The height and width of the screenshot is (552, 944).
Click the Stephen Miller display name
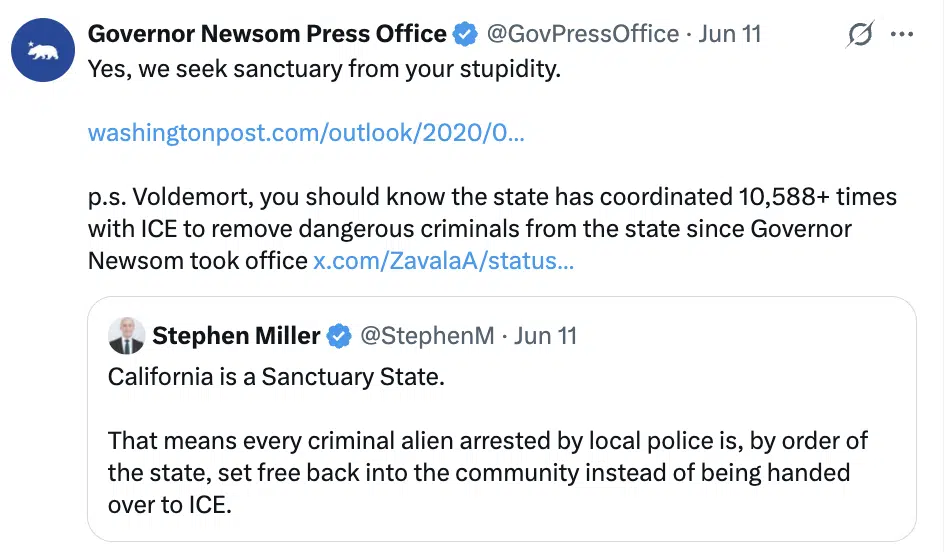pyautogui.click(x=236, y=336)
